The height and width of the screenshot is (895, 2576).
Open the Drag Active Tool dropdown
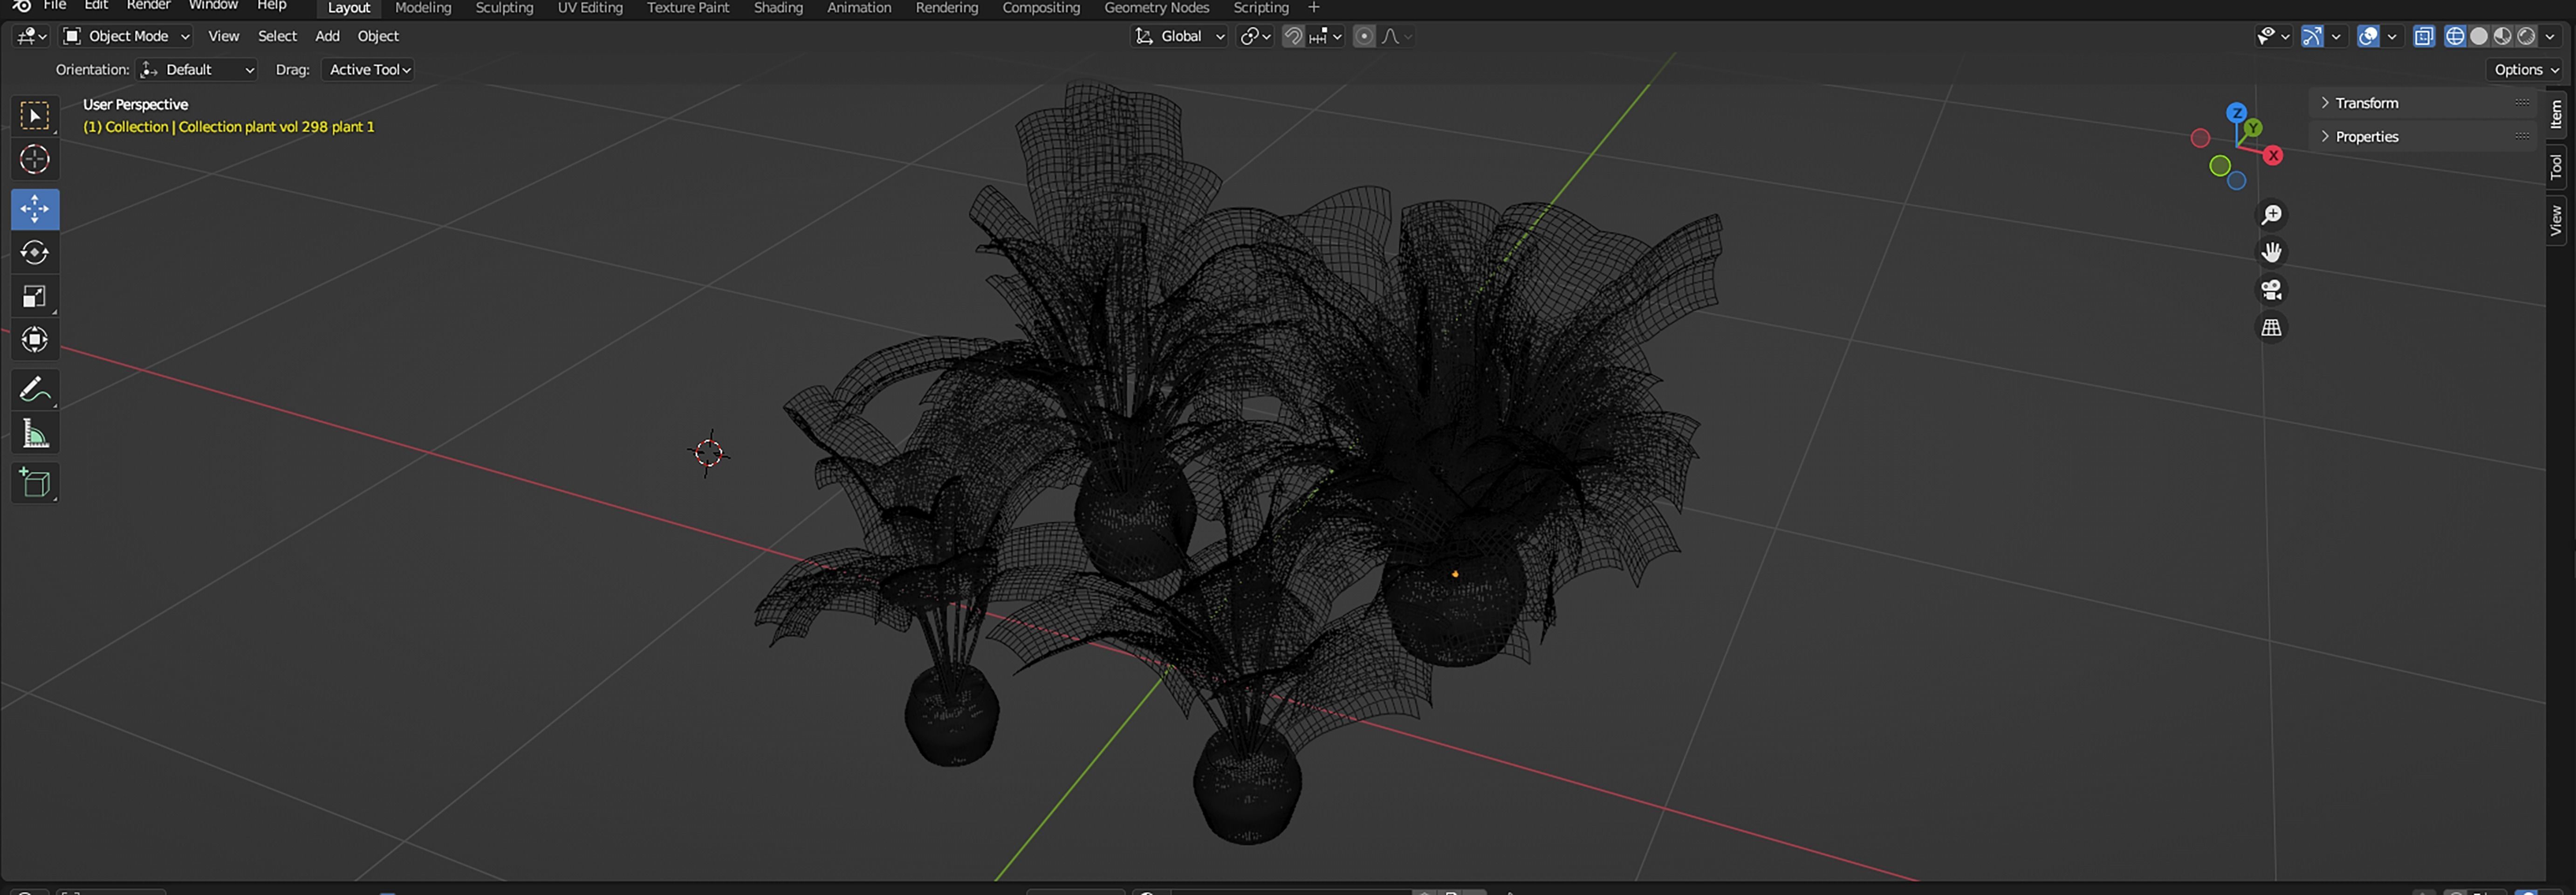370,69
